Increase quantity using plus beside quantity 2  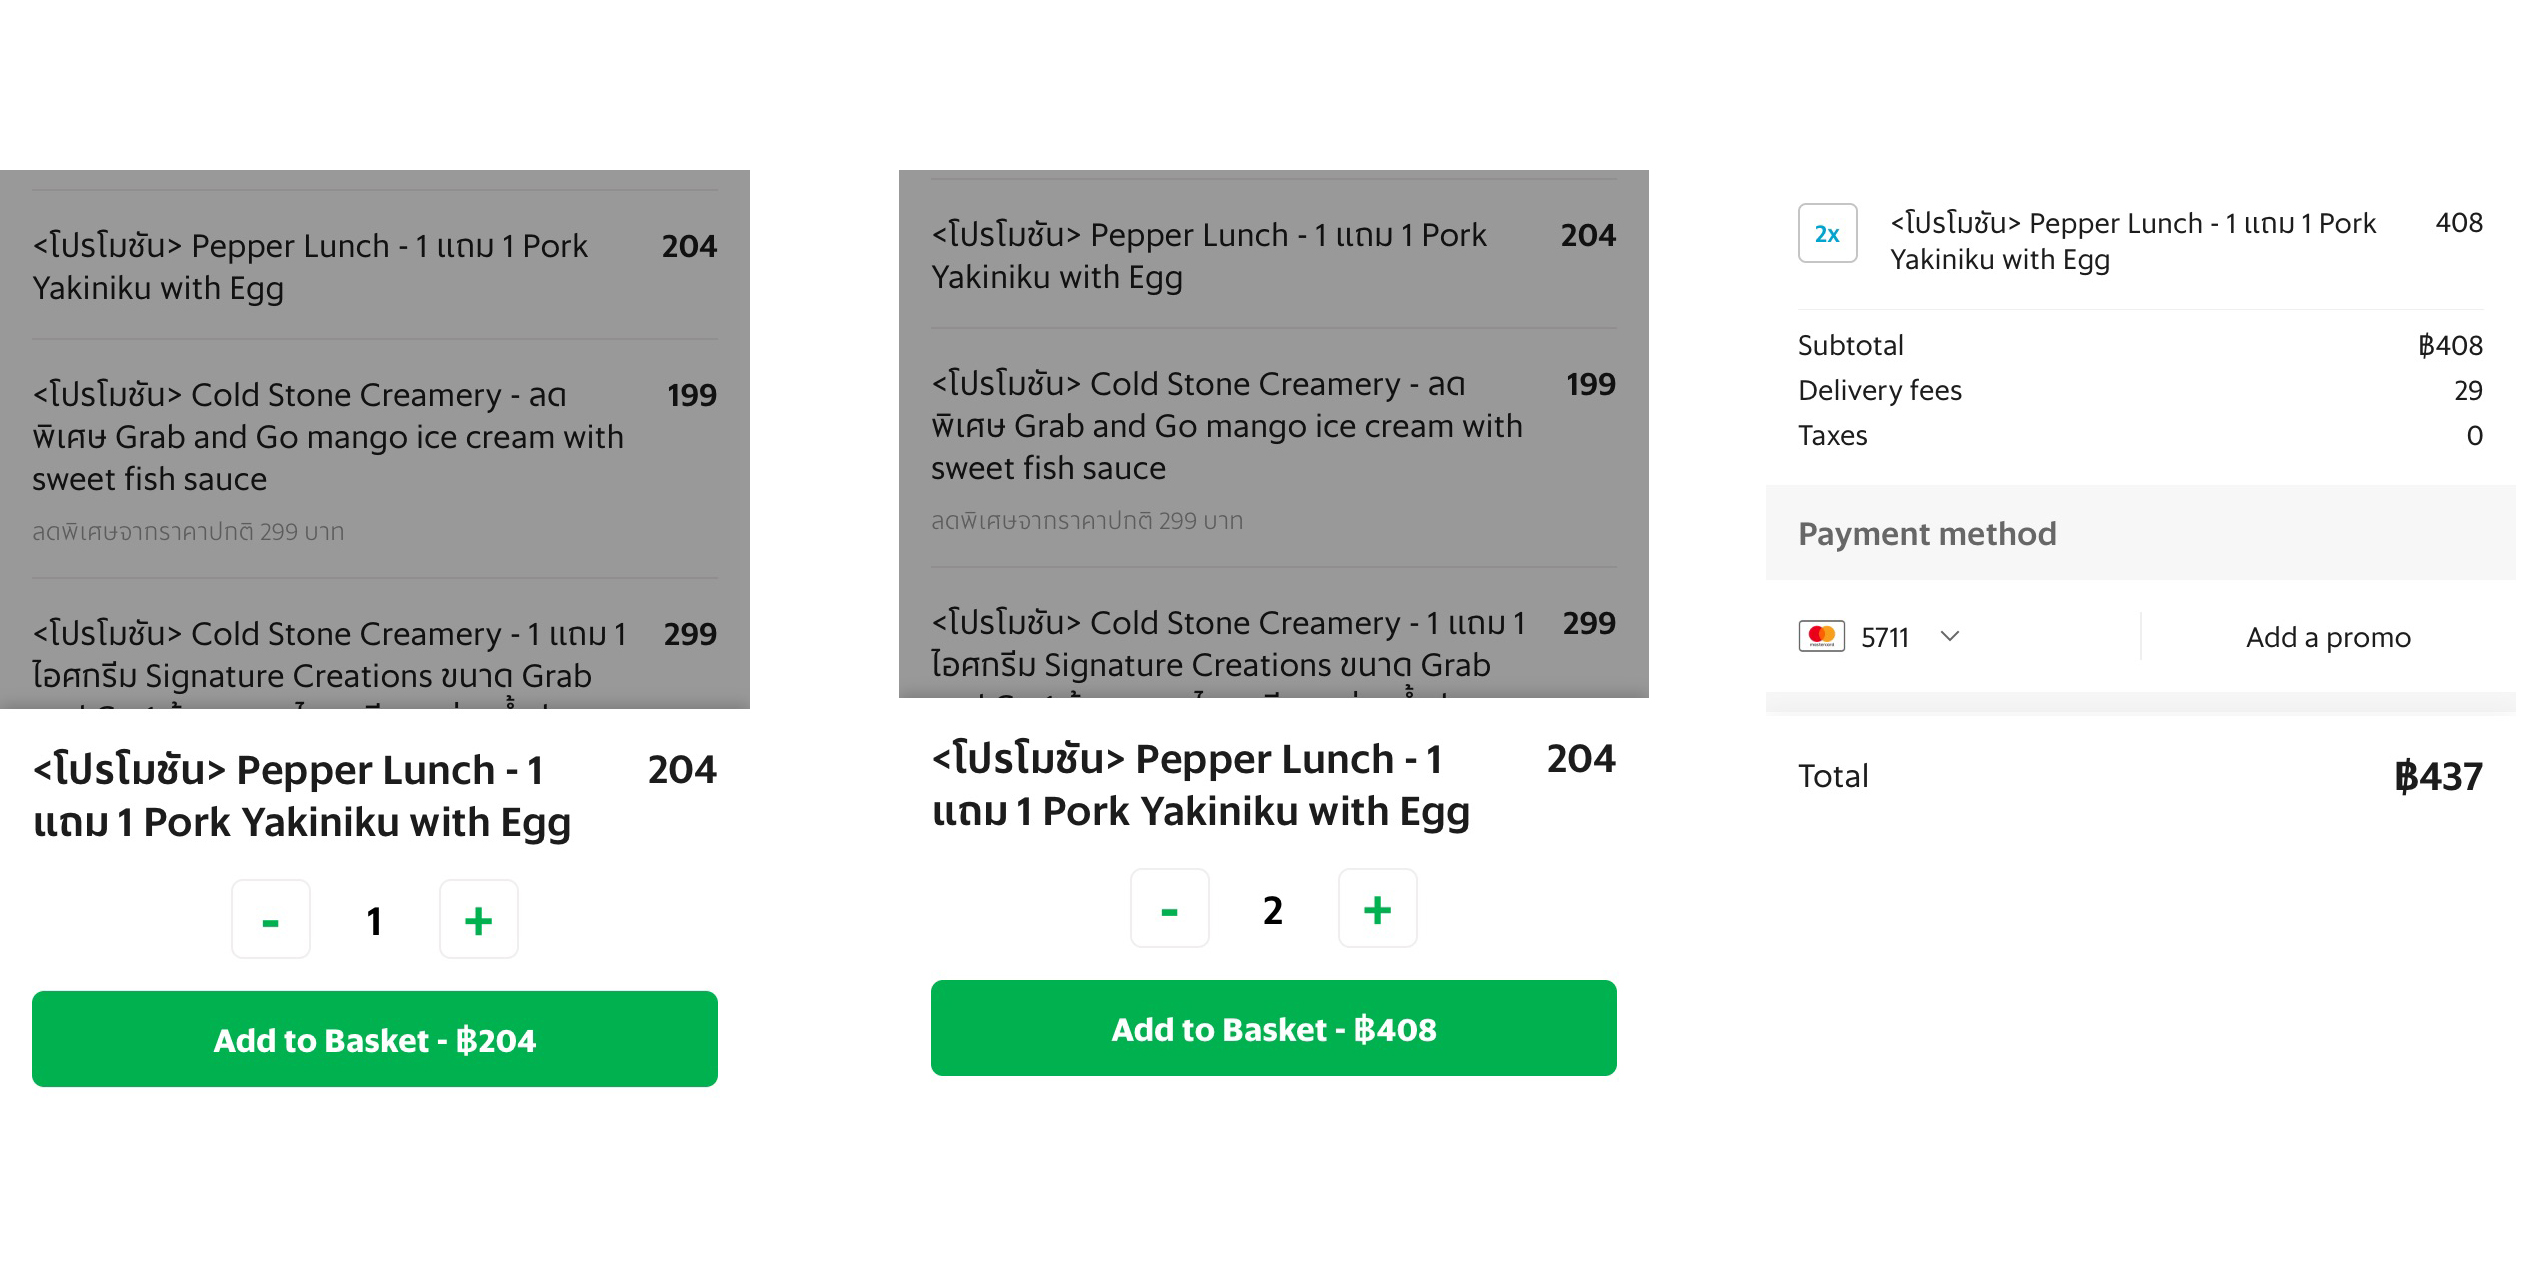point(1378,909)
